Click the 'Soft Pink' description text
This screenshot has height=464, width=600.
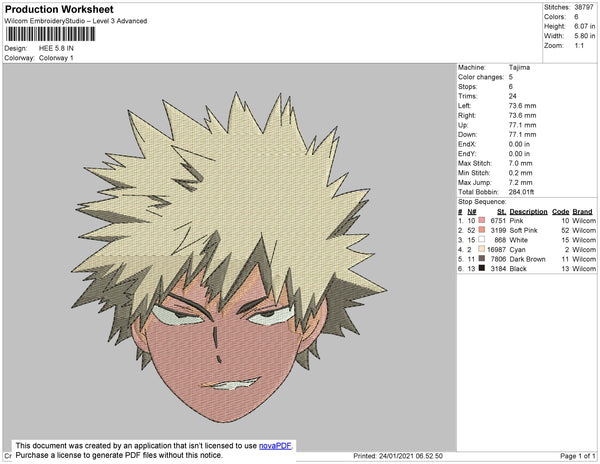click(x=523, y=230)
